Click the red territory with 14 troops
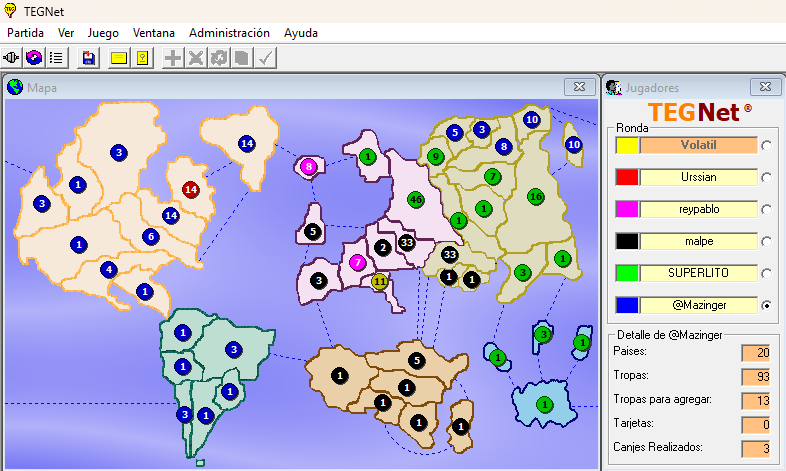This screenshot has width=786, height=471. click(x=191, y=189)
